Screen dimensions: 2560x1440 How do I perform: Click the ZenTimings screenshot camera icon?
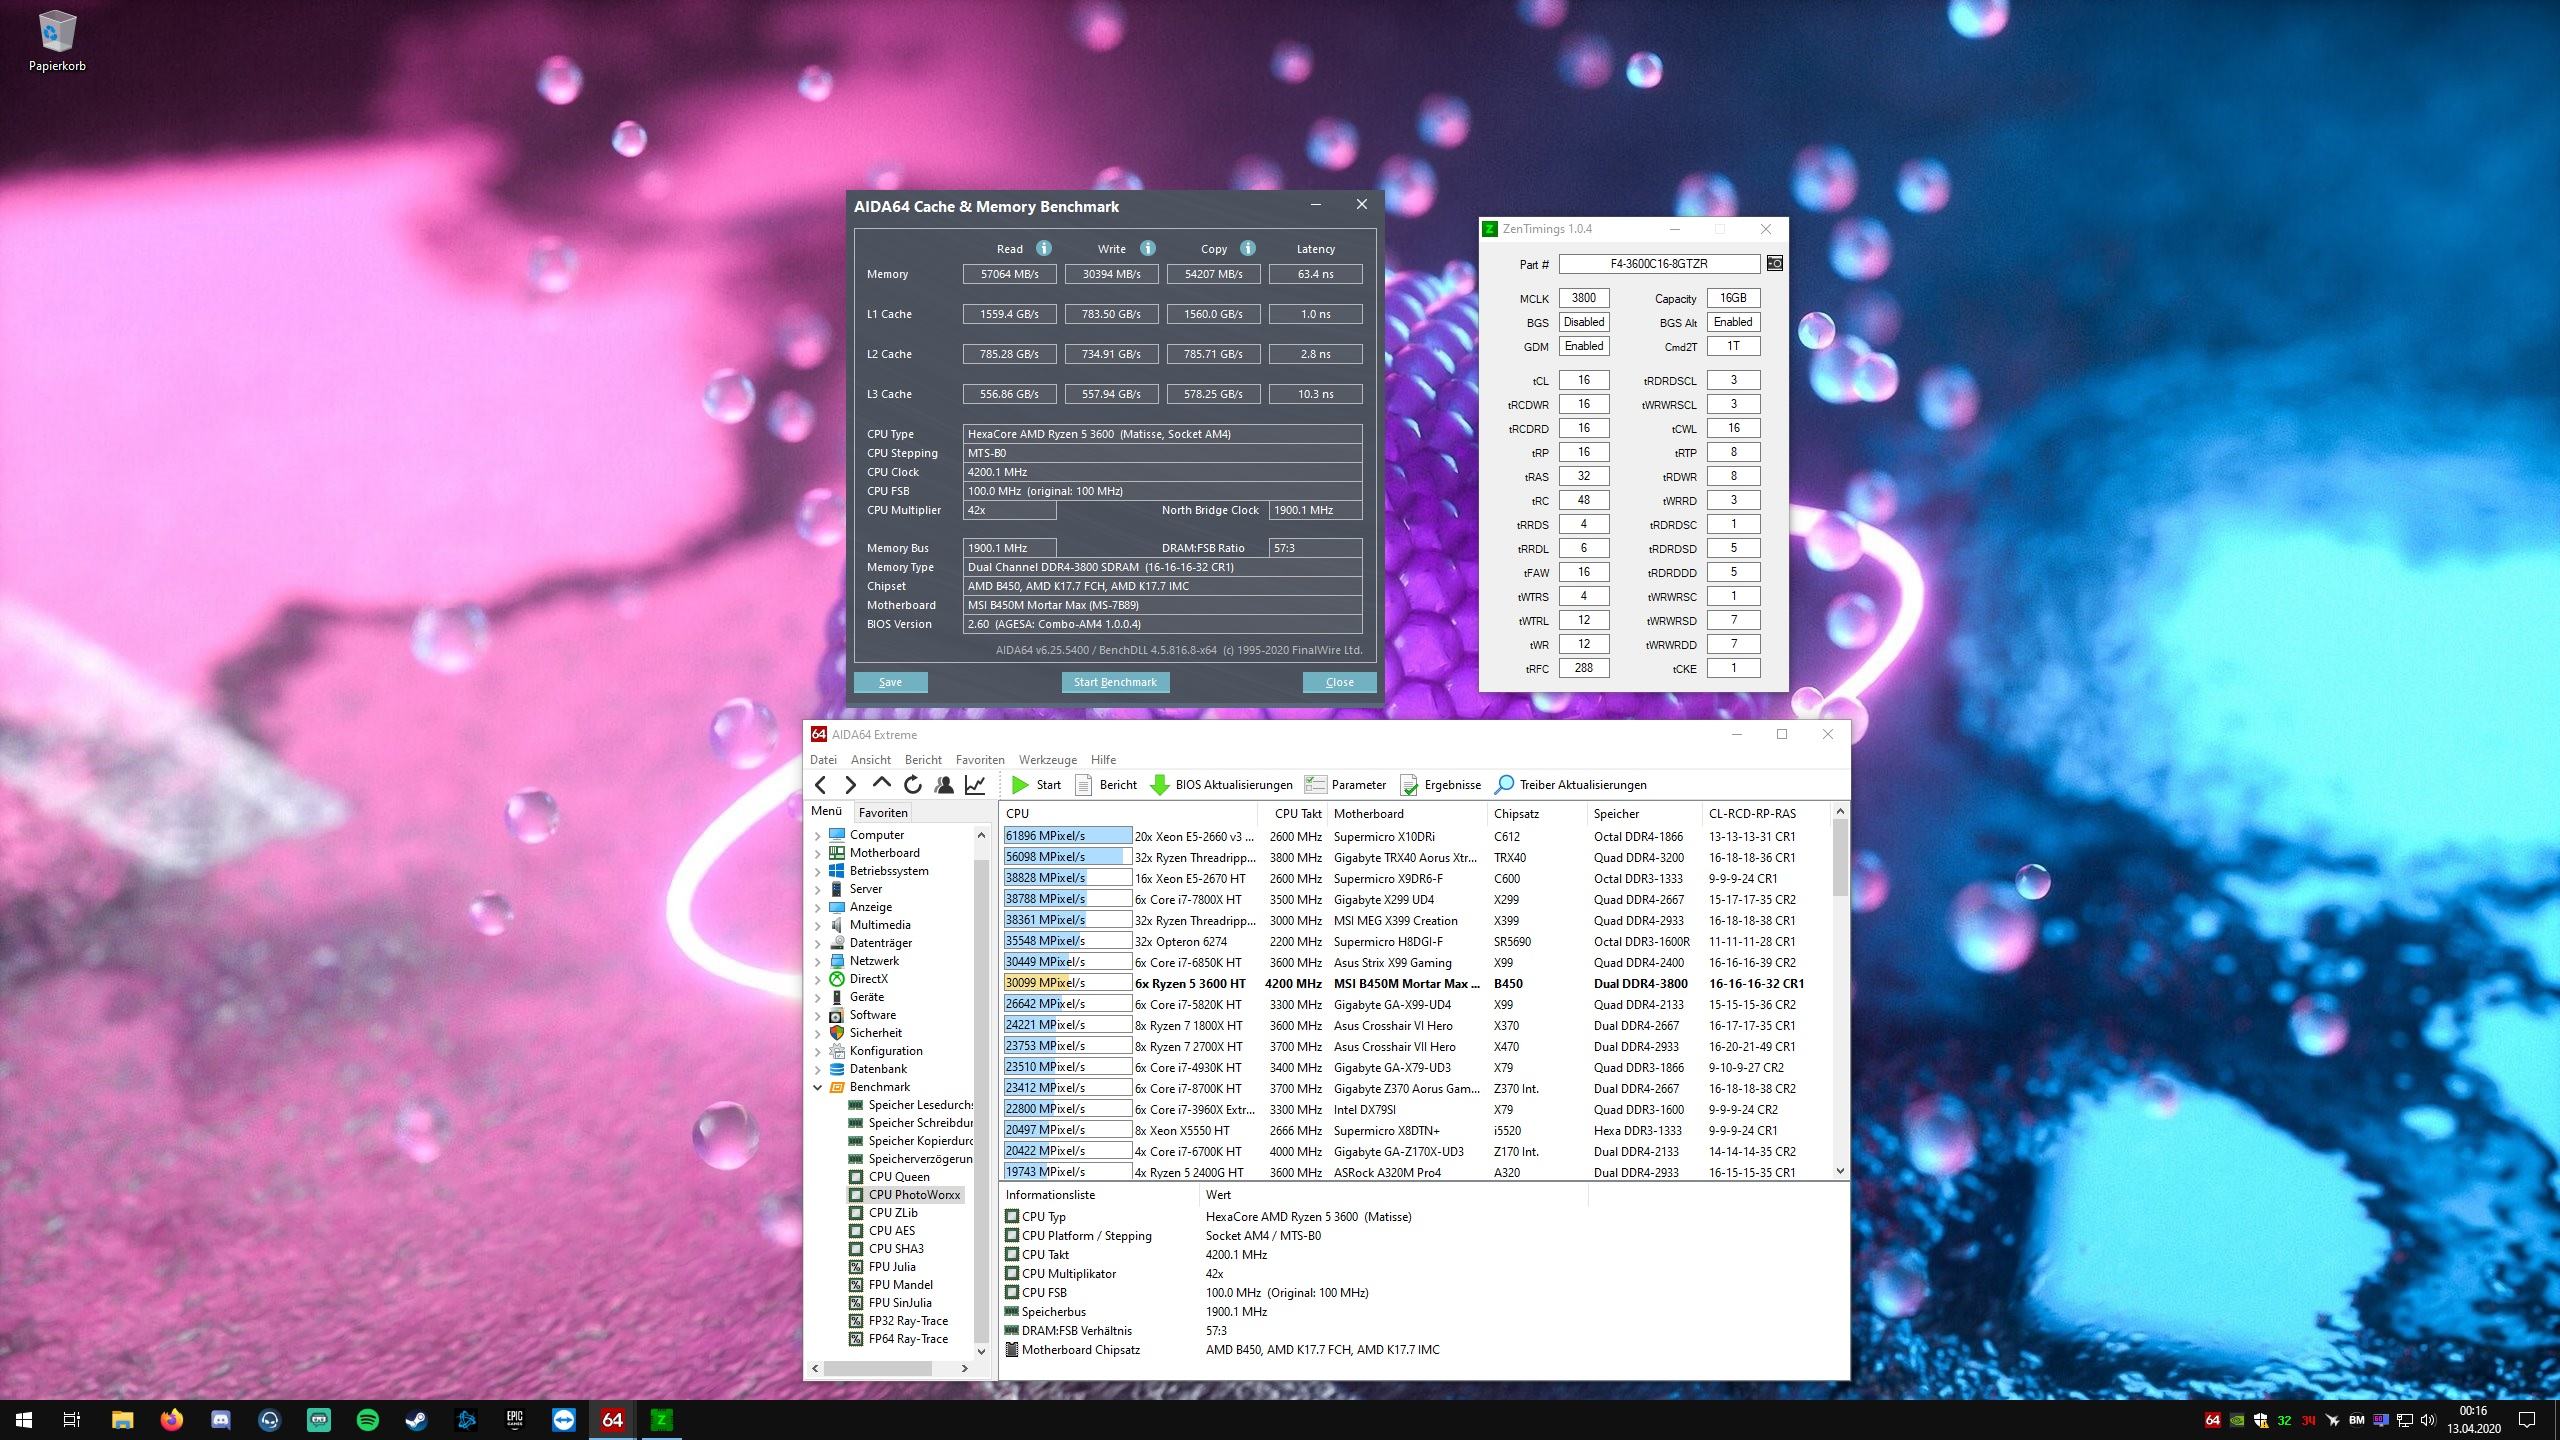pyautogui.click(x=1774, y=263)
